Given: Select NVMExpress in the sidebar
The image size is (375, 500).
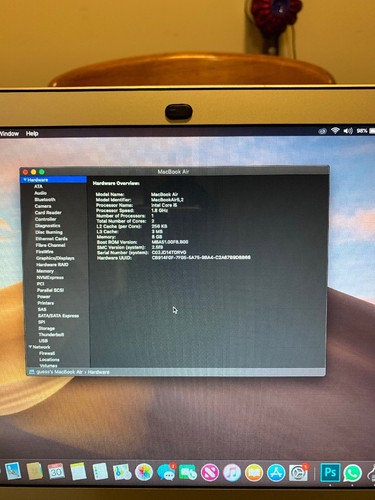Looking at the screenshot, I should pyautogui.click(x=50, y=277).
